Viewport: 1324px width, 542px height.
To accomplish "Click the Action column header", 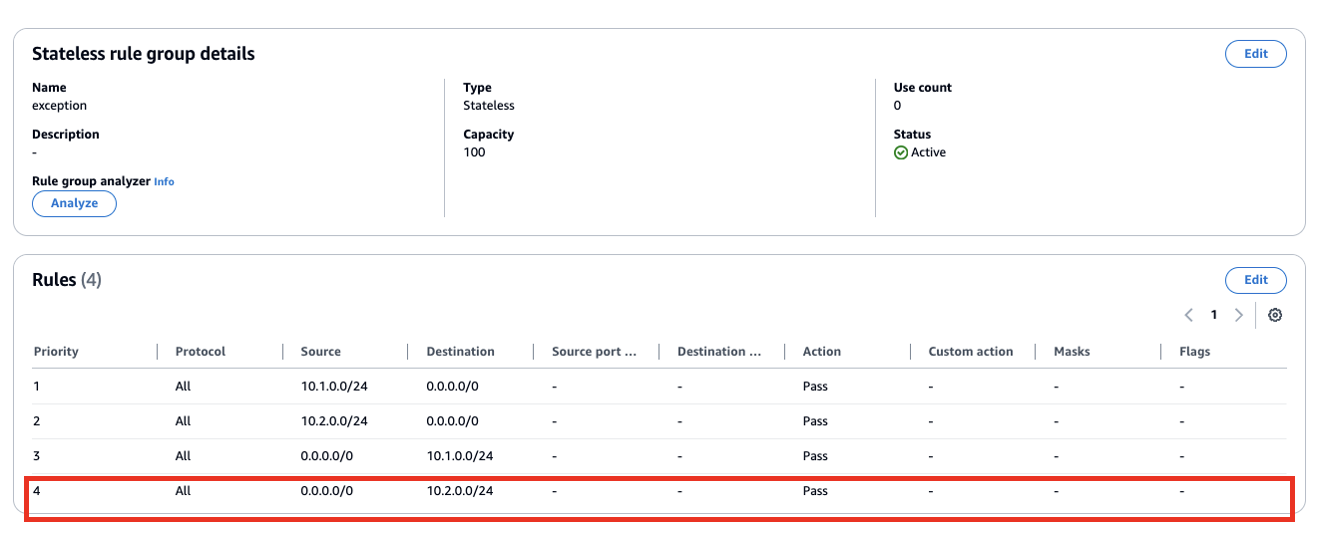I will point(822,352).
